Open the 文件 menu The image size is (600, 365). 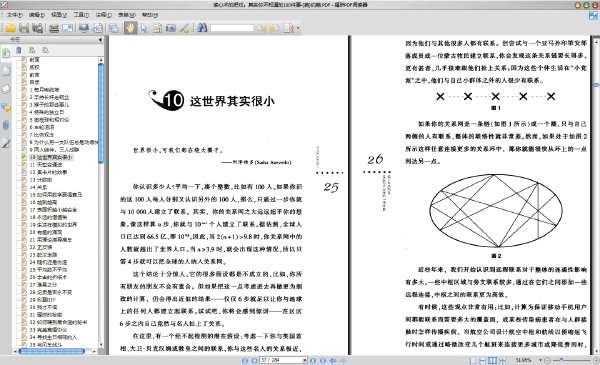(15, 15)
